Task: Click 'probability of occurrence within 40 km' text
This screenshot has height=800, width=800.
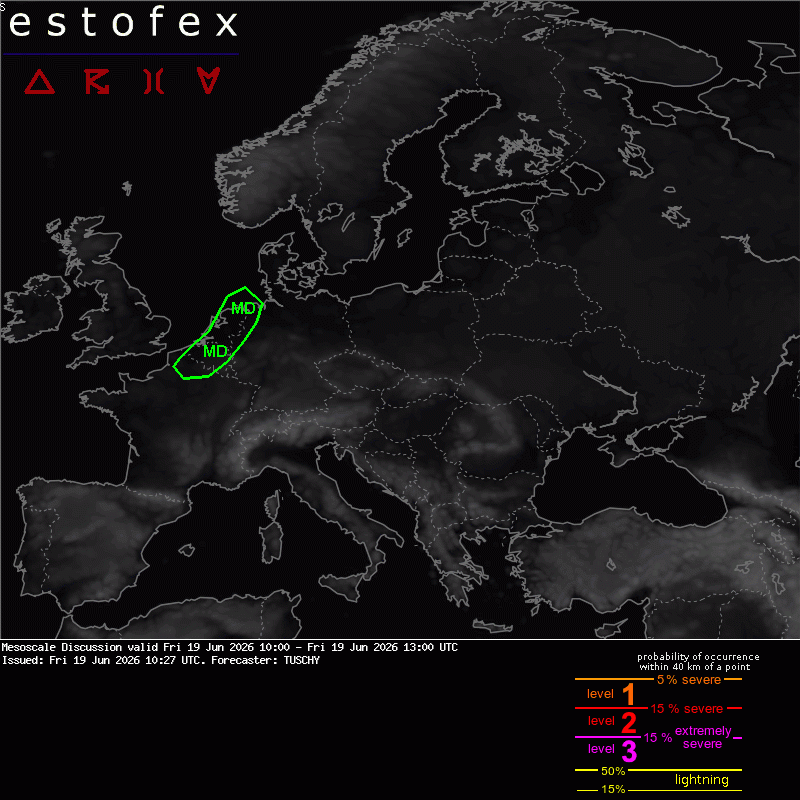Action: 698,662
